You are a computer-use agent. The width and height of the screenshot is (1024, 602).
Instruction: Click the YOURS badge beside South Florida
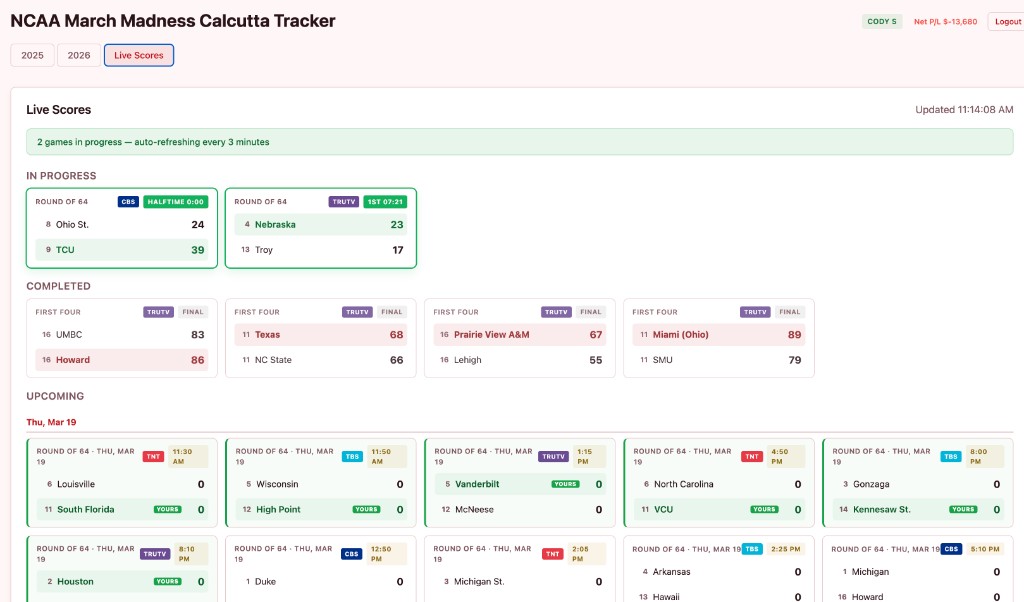click(167, 510)
